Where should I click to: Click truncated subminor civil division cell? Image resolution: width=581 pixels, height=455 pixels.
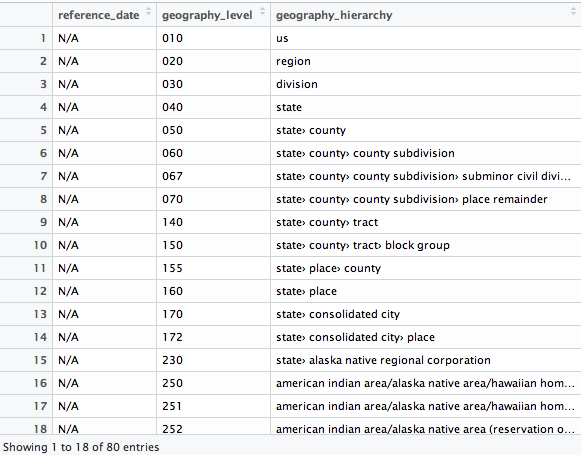click(426, 176)
